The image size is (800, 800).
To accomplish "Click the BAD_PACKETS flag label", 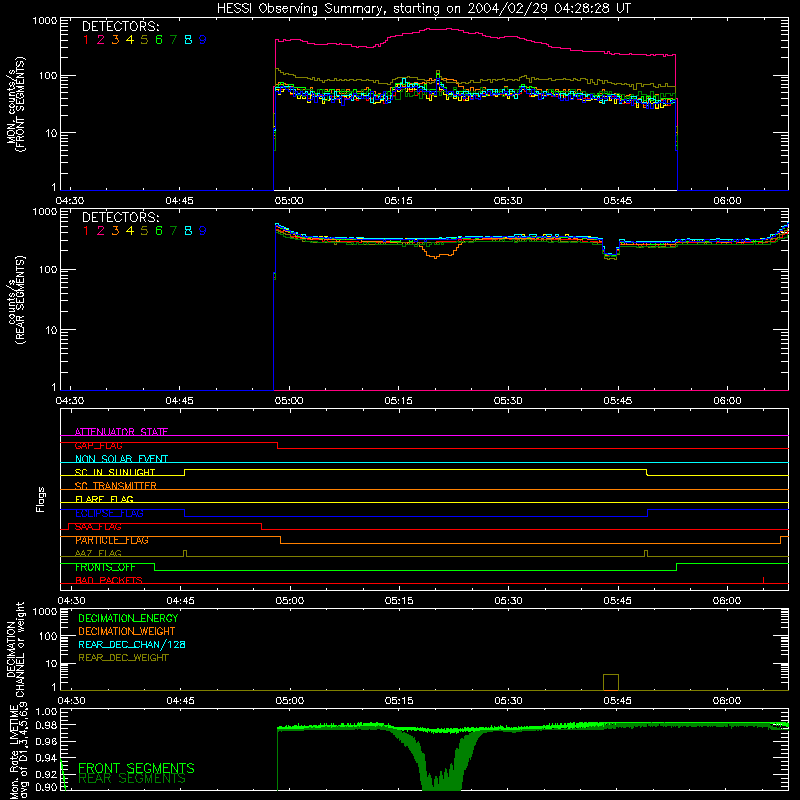I will click(x=109, y=581).
